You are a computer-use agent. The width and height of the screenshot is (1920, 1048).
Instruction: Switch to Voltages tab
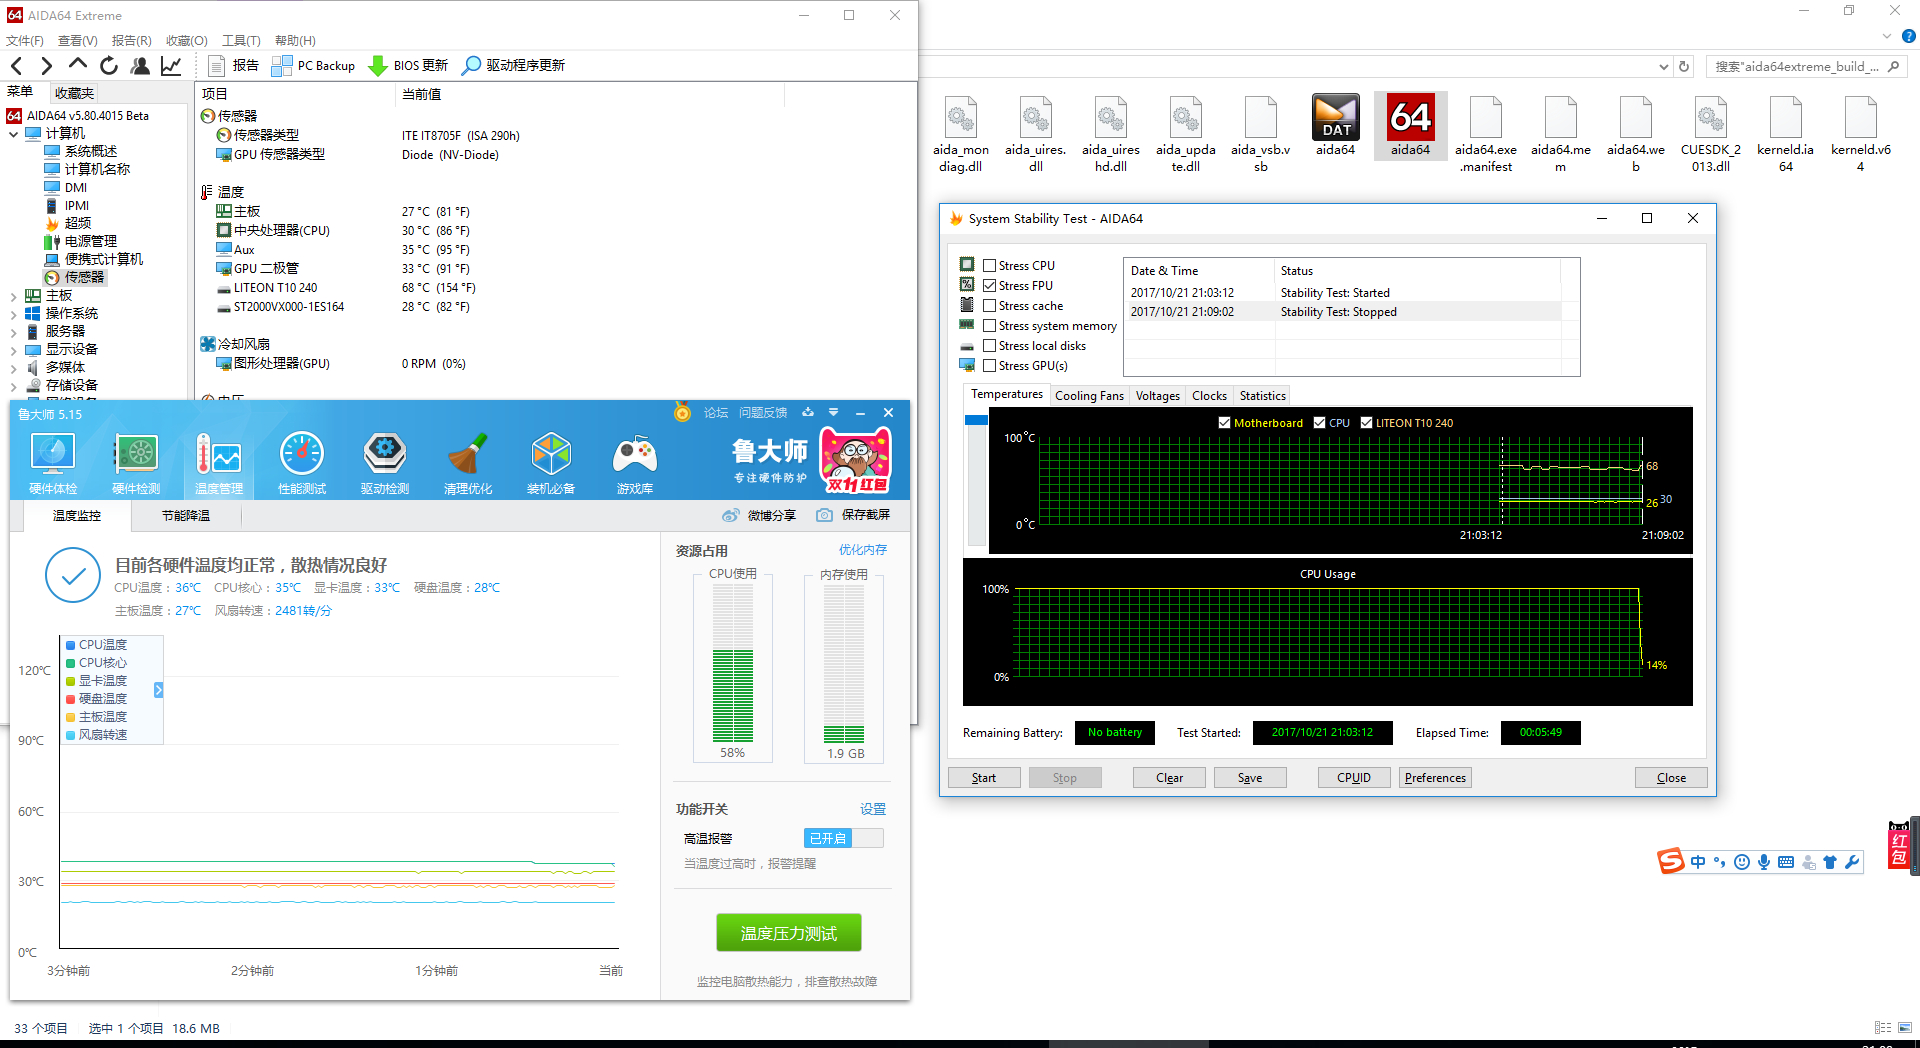click(x=1157, y=396)
